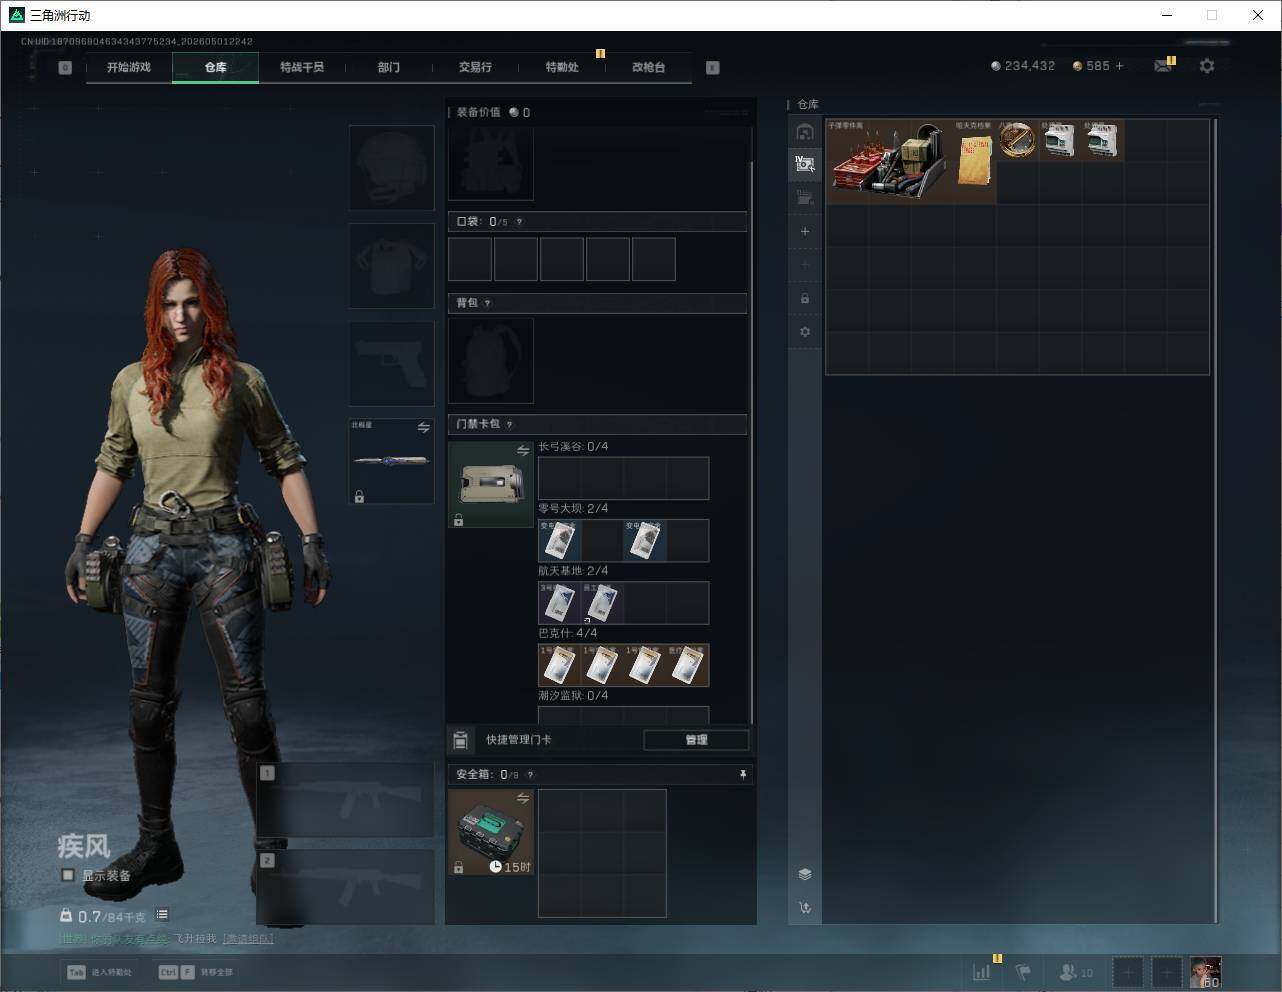Select the first 零号大坝 keycard
The height and width of the screenshot is (992, 1282).
559,540
